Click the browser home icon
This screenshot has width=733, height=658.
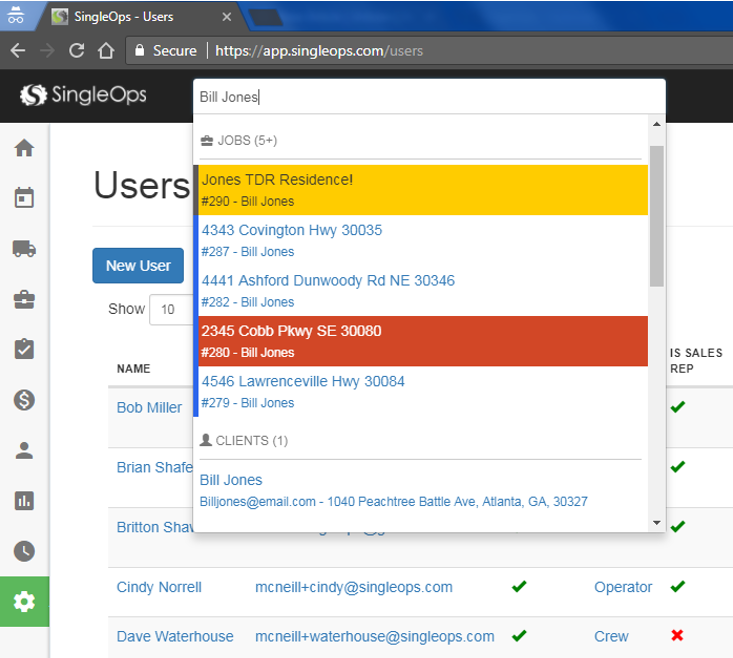coord(106,50)
